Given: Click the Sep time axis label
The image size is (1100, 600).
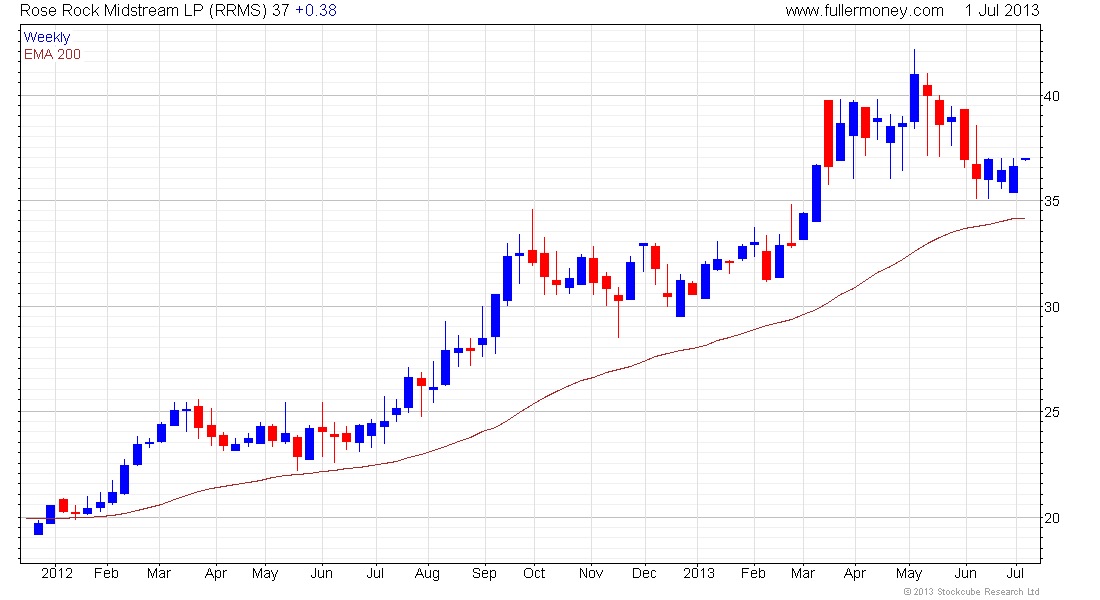Looking at the screenshot, I should (x=484, y=574).
